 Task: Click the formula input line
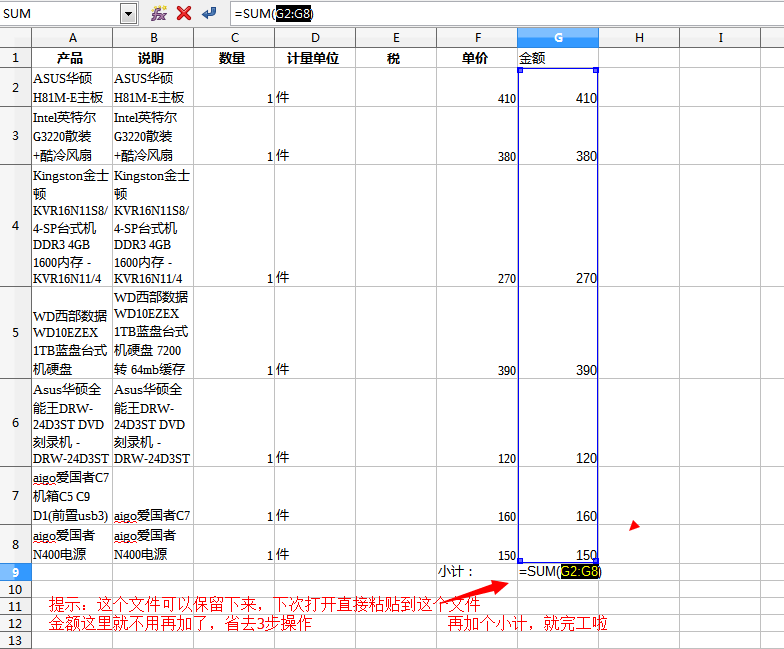coord(500,13)
